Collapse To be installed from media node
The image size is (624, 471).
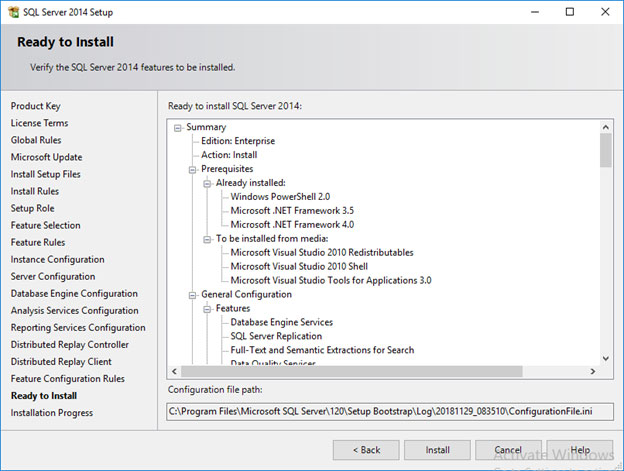pyautogui.click(x=207, y=239)
